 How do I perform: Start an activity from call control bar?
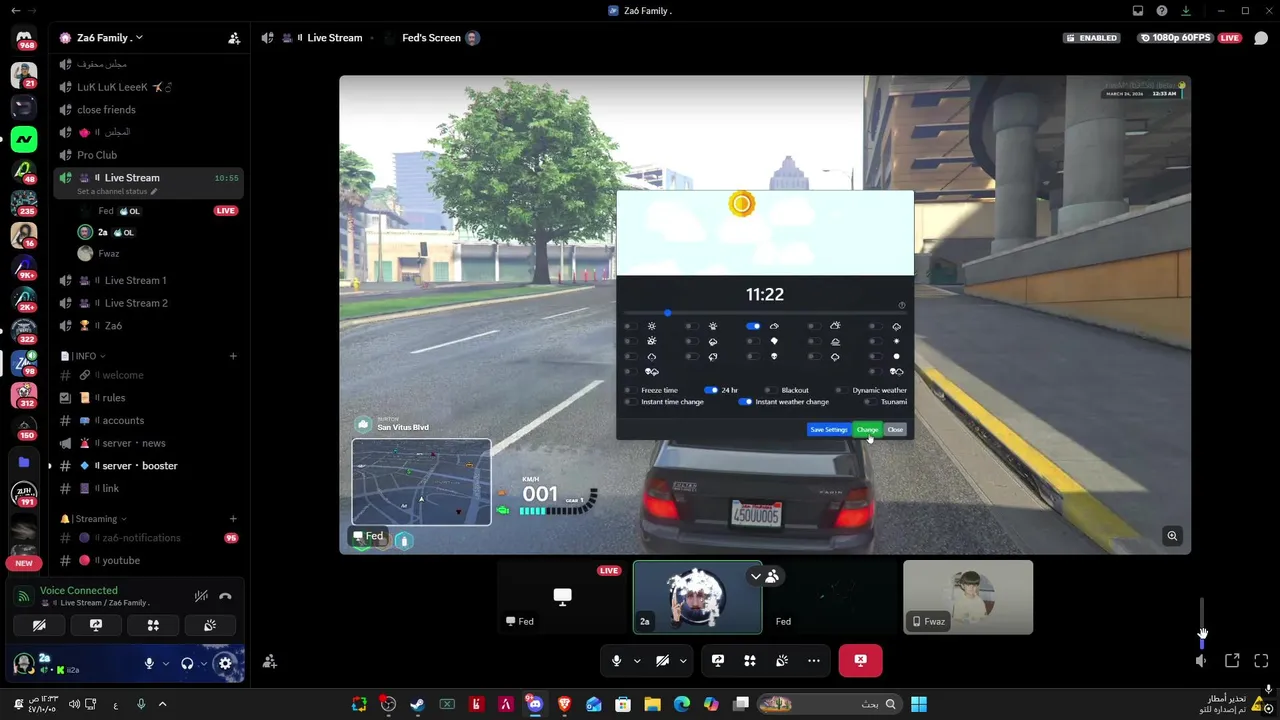(x=750, y=661)
